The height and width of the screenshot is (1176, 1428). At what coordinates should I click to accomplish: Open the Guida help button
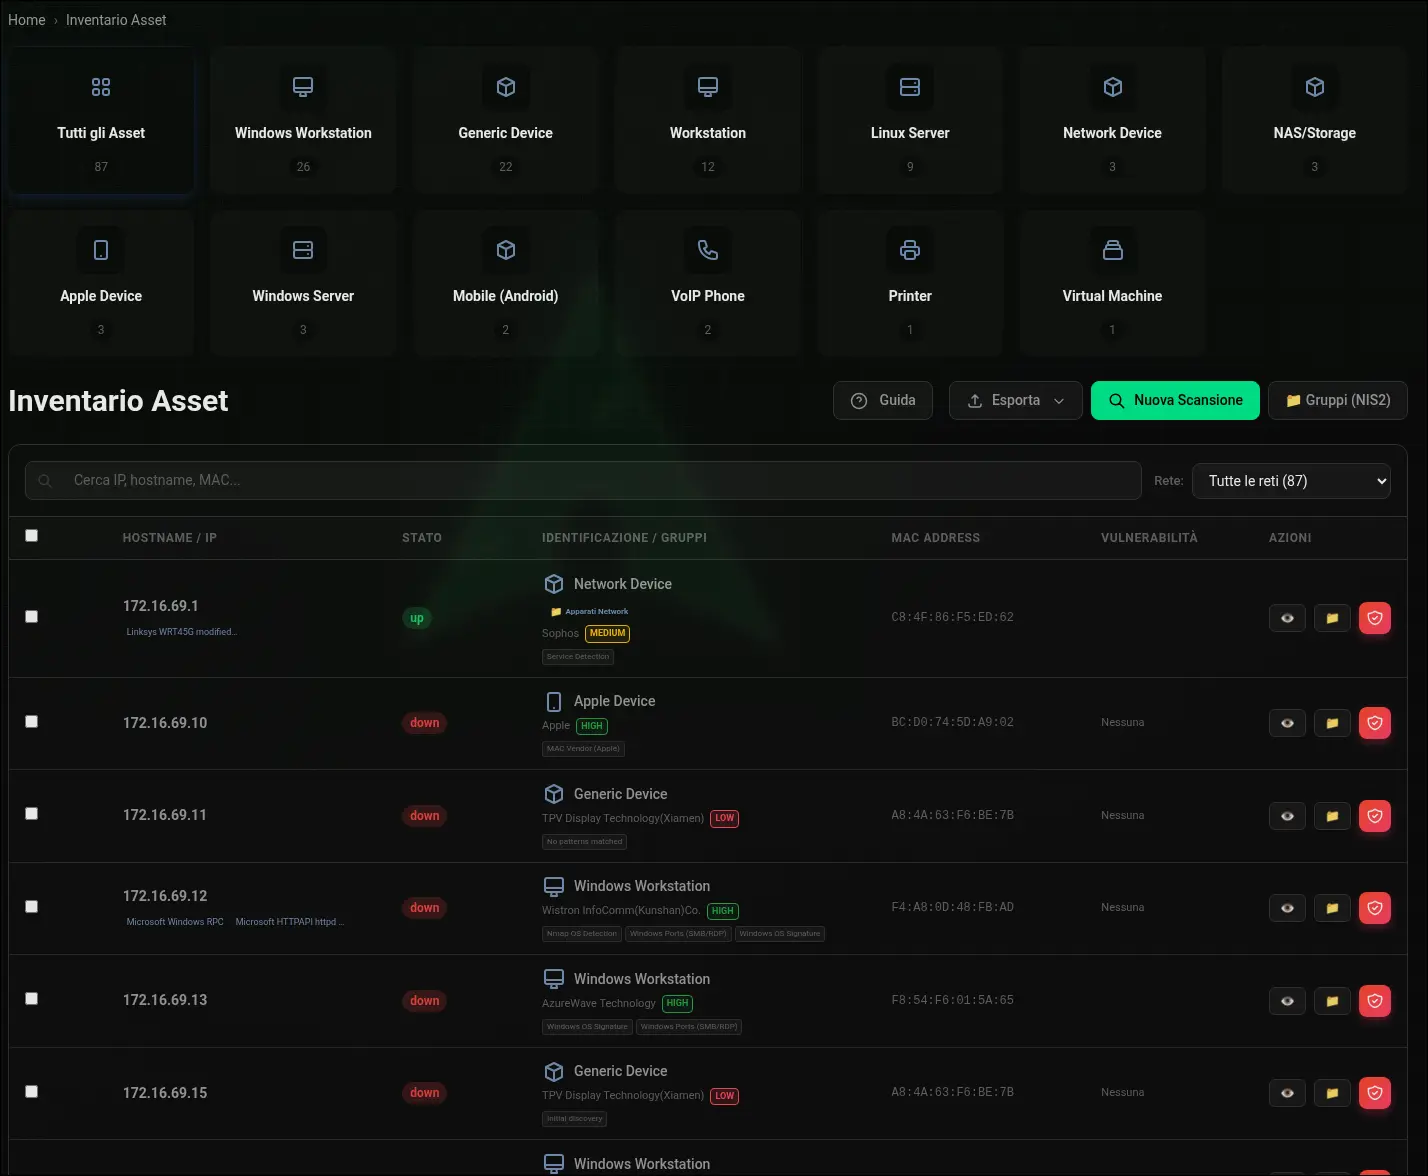point(883,400)
